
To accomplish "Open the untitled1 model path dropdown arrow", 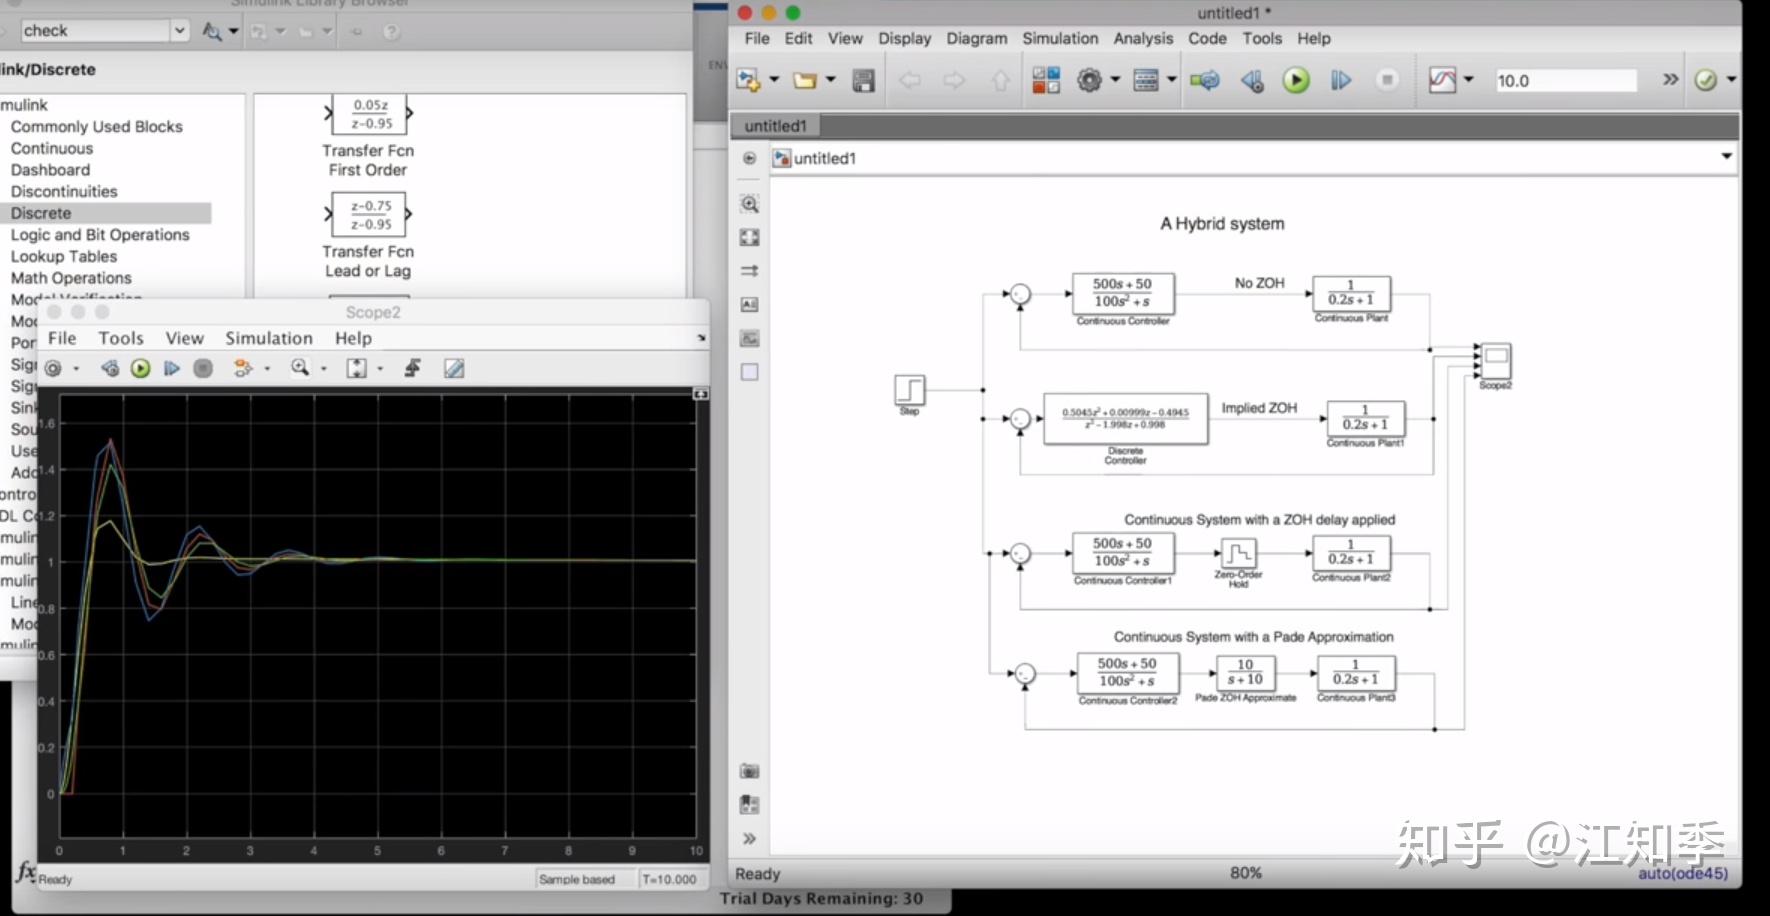I will point(1725,157).
